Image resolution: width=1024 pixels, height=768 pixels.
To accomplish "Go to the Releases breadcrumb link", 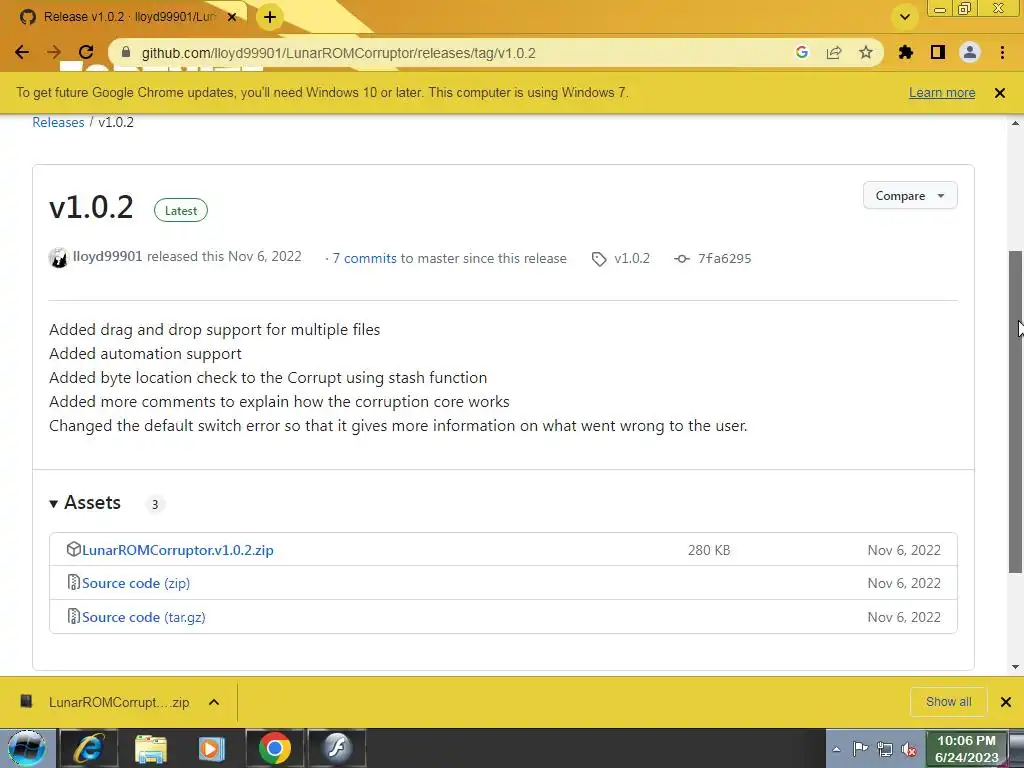I will coord(58,122).
